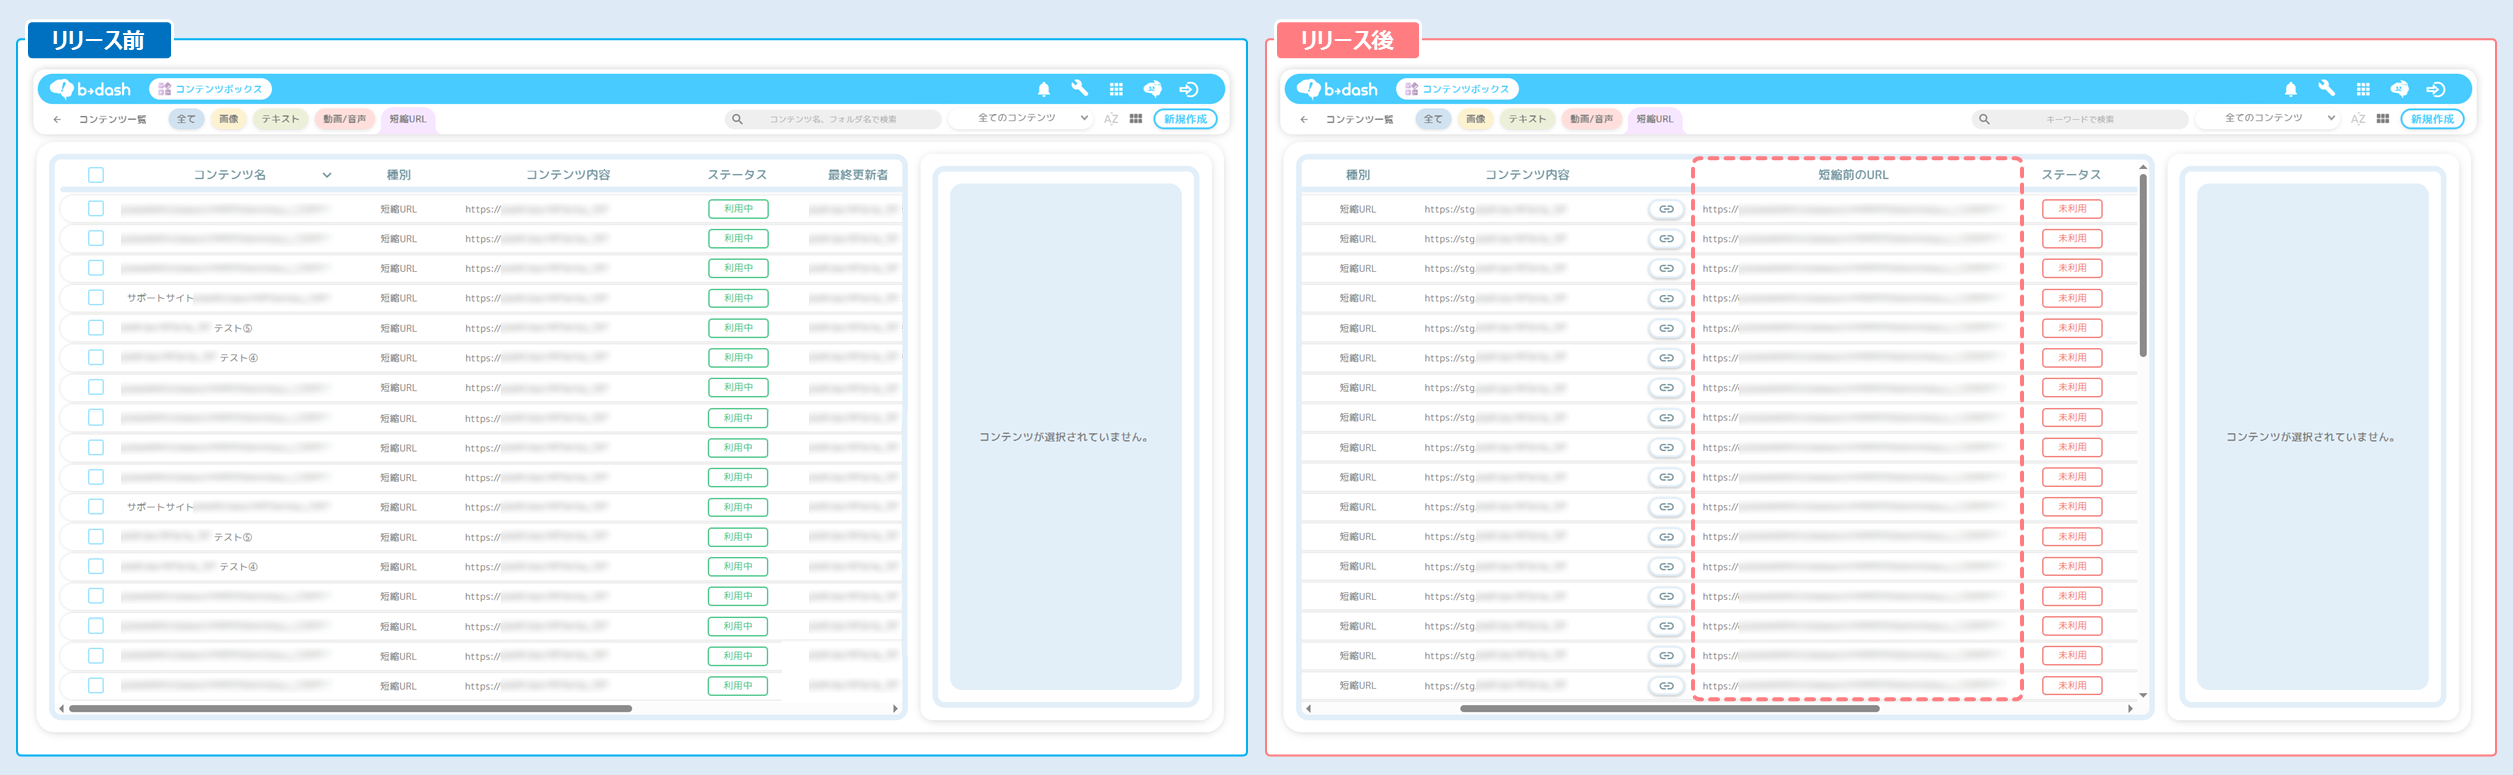
Task: Click the back arrow beside コンテンツ一覧 in リリース前
Action: pos(57,119)
